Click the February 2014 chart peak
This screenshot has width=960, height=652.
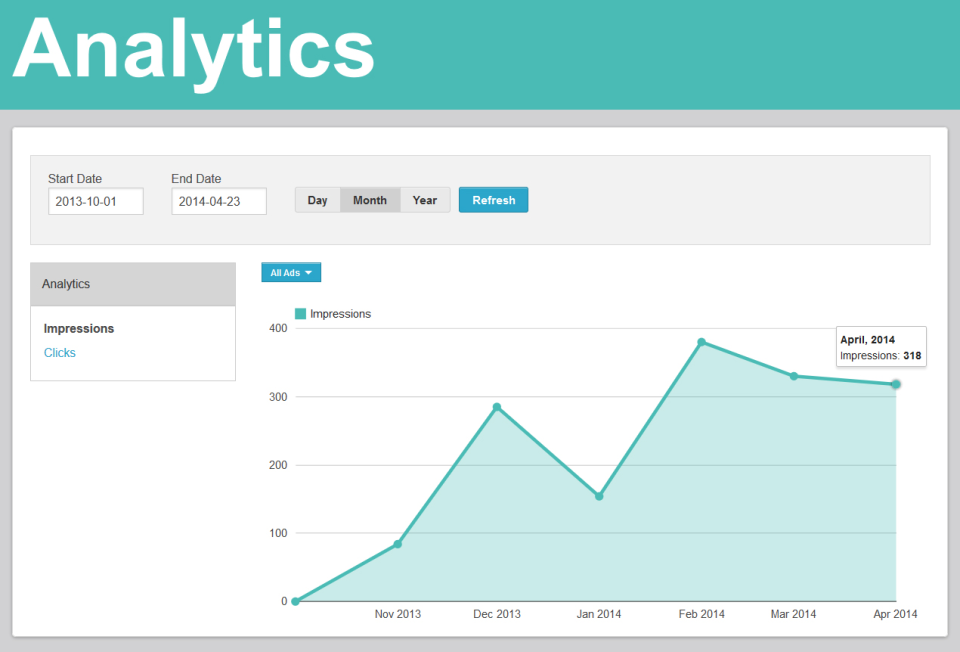701,341
